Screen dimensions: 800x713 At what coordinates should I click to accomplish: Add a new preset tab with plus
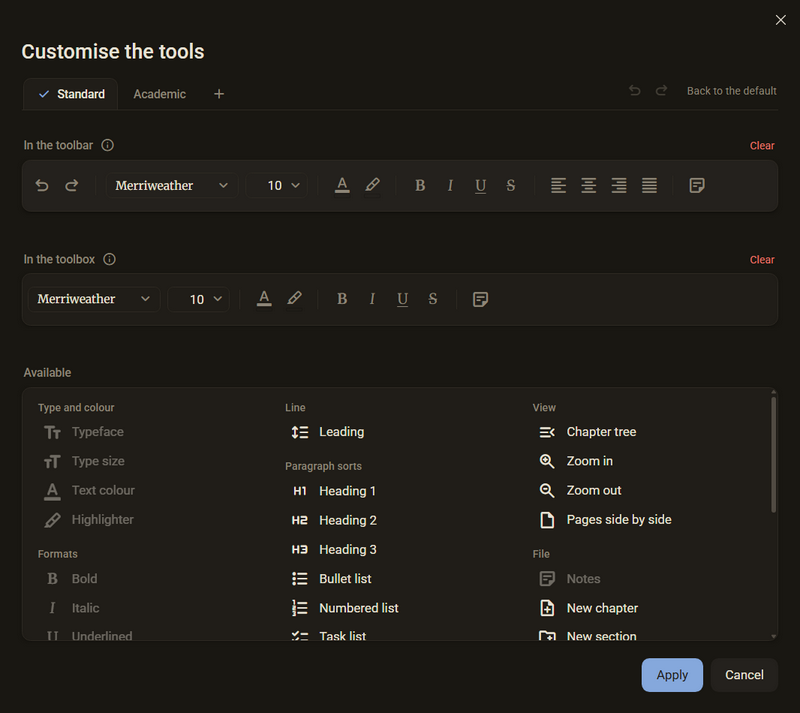tap(219, 94)
